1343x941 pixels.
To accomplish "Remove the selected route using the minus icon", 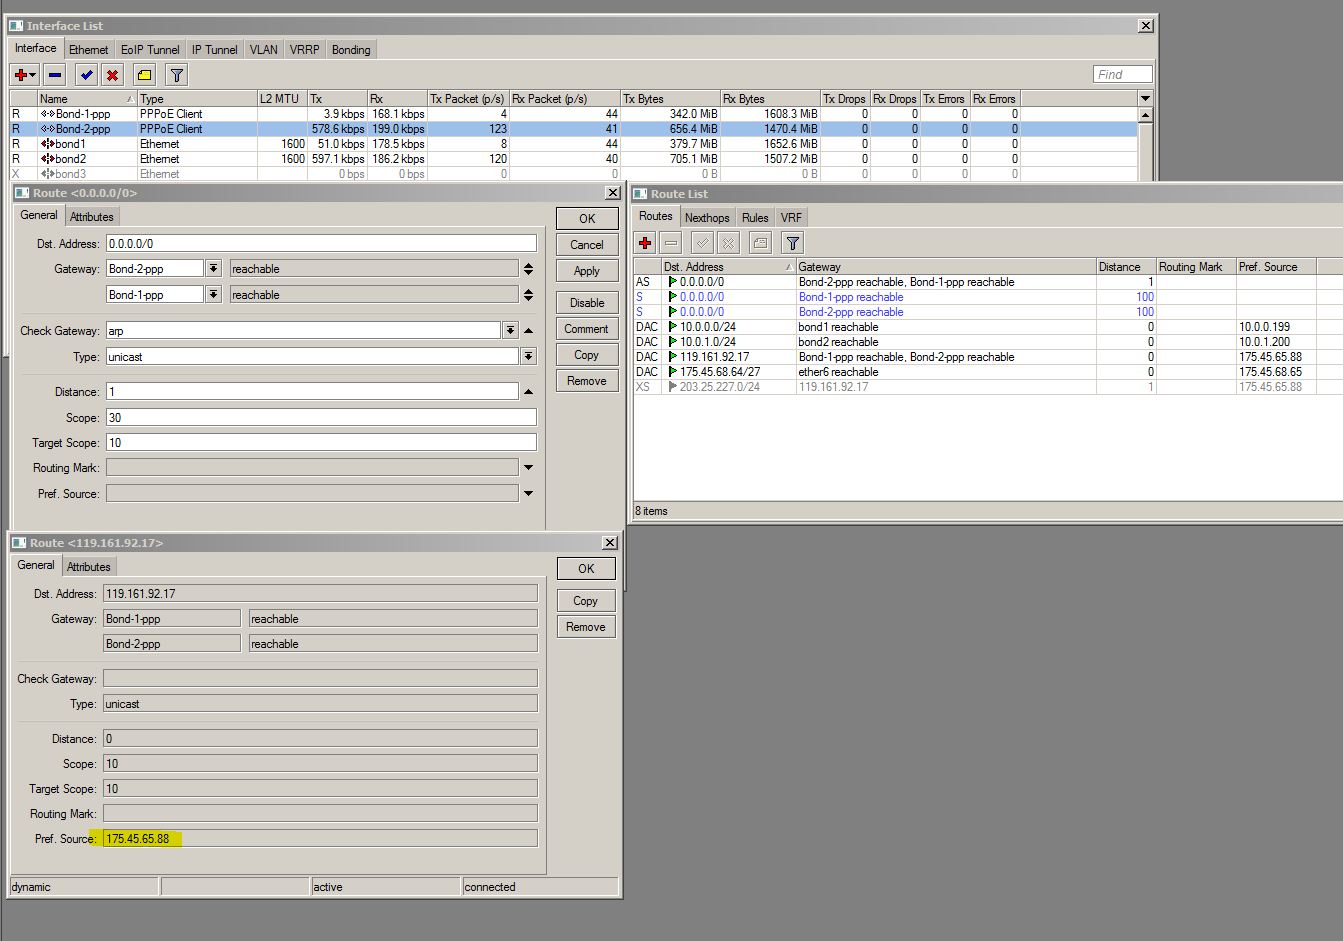I will [x=670, y=242].
